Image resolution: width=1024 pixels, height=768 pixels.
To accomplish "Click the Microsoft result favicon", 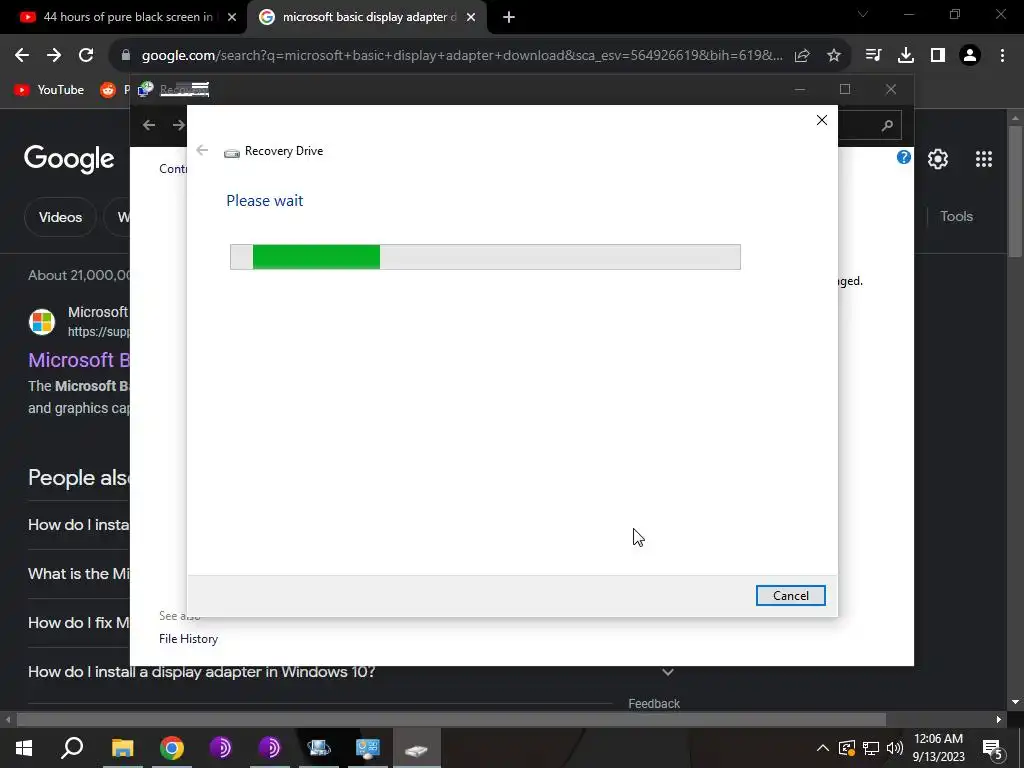I will tap(42, 321).
